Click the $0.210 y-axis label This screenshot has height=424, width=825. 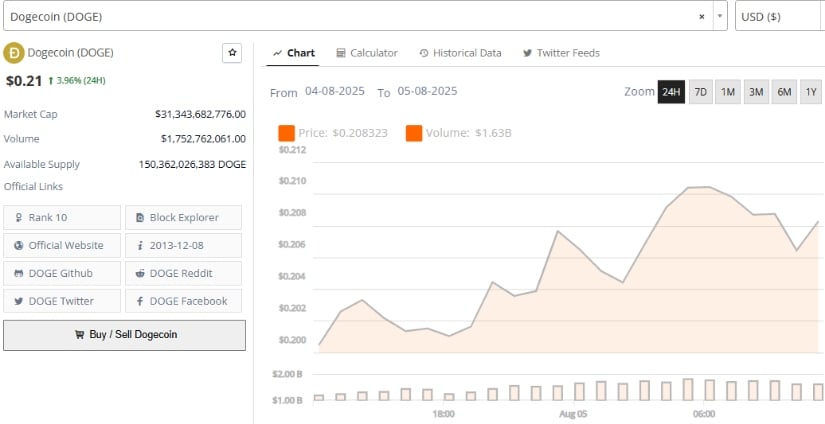pyautogui.click(x=292, y=181)
